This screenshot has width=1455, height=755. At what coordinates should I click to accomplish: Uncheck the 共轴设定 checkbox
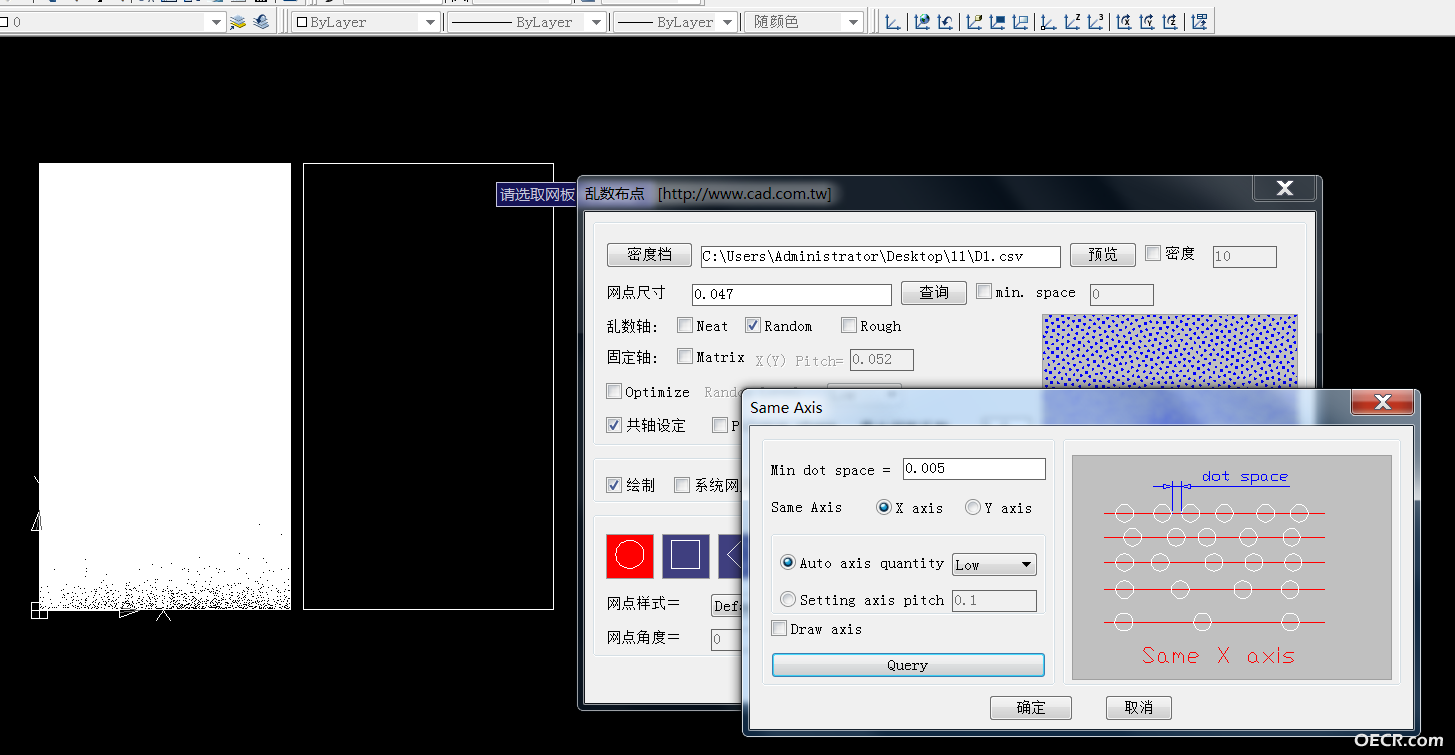(614, 425)
